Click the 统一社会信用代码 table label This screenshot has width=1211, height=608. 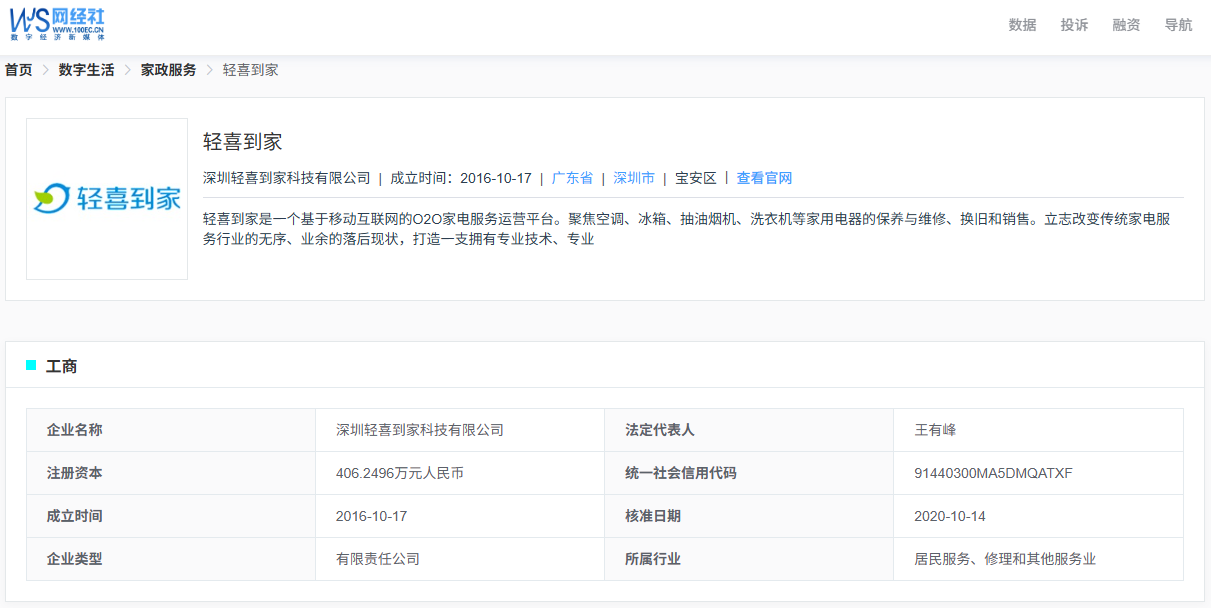[681, 473]
